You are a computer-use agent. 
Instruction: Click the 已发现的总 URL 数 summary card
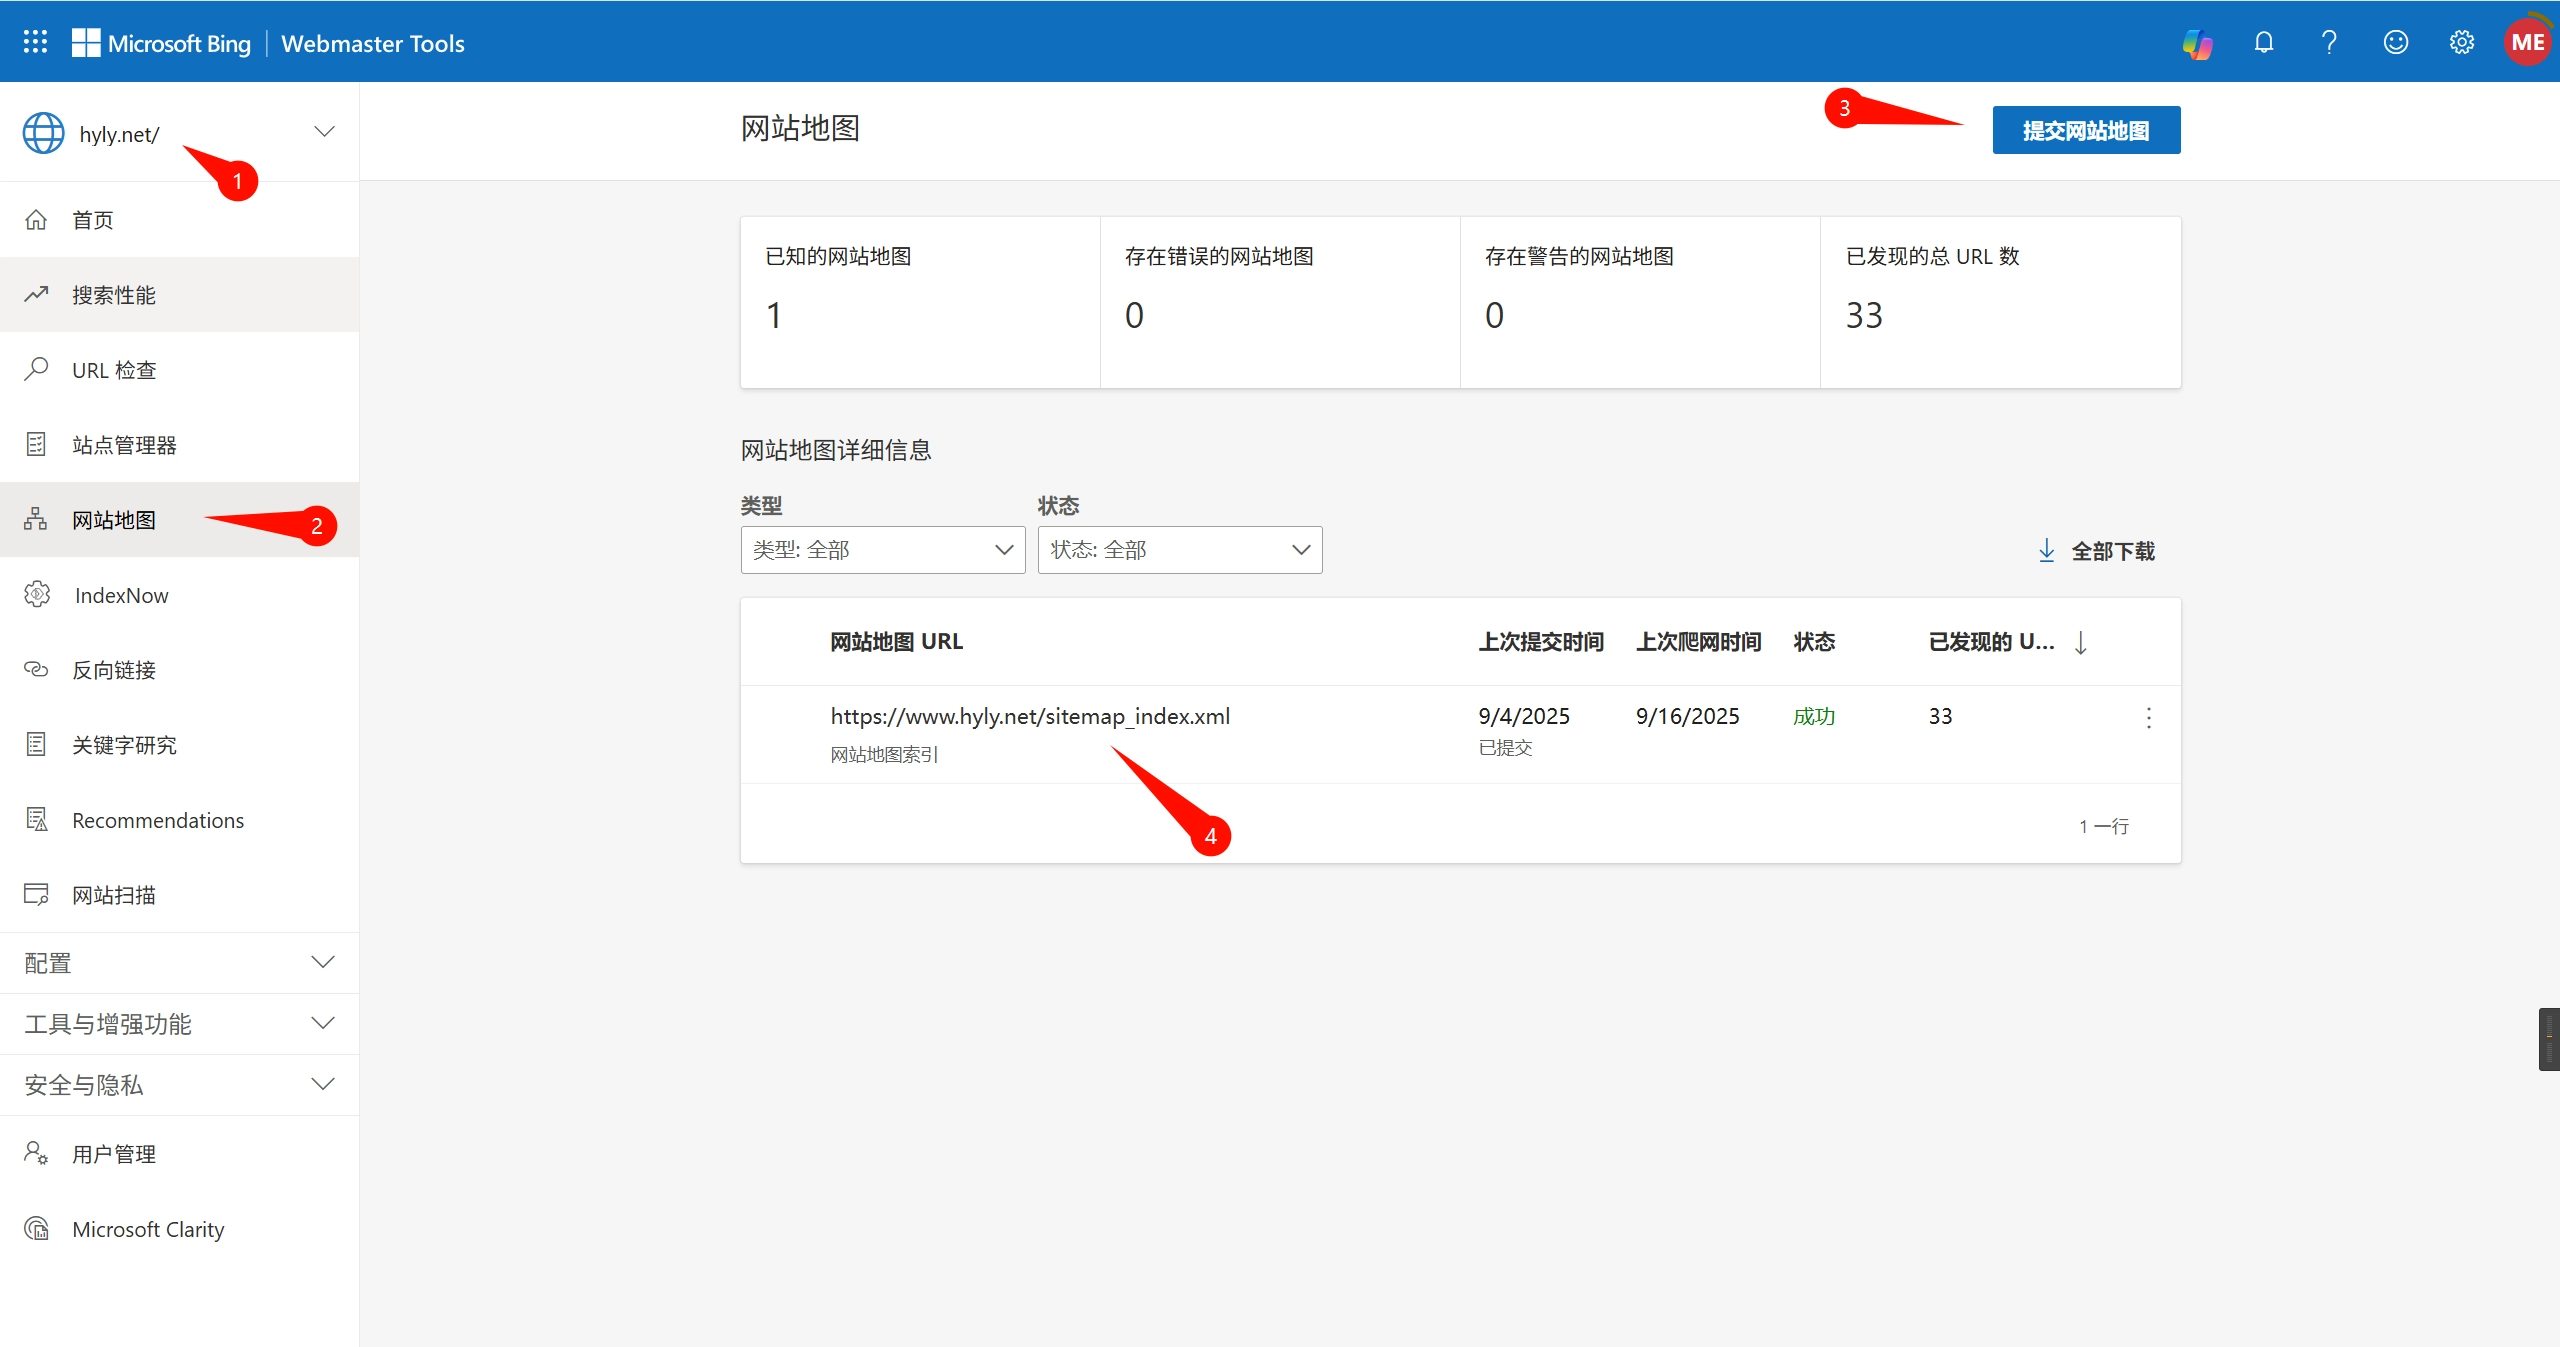pos(2000,302)
